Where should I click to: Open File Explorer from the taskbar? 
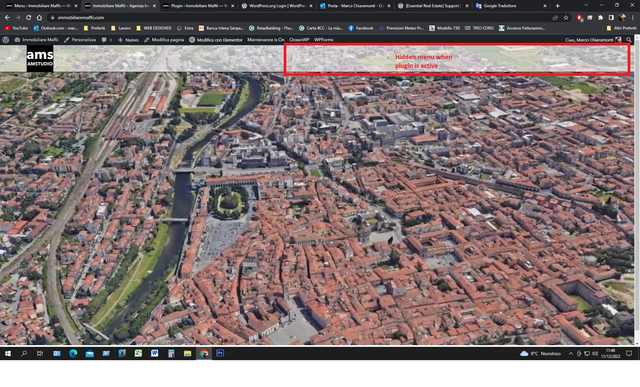[x=187, y=354]
